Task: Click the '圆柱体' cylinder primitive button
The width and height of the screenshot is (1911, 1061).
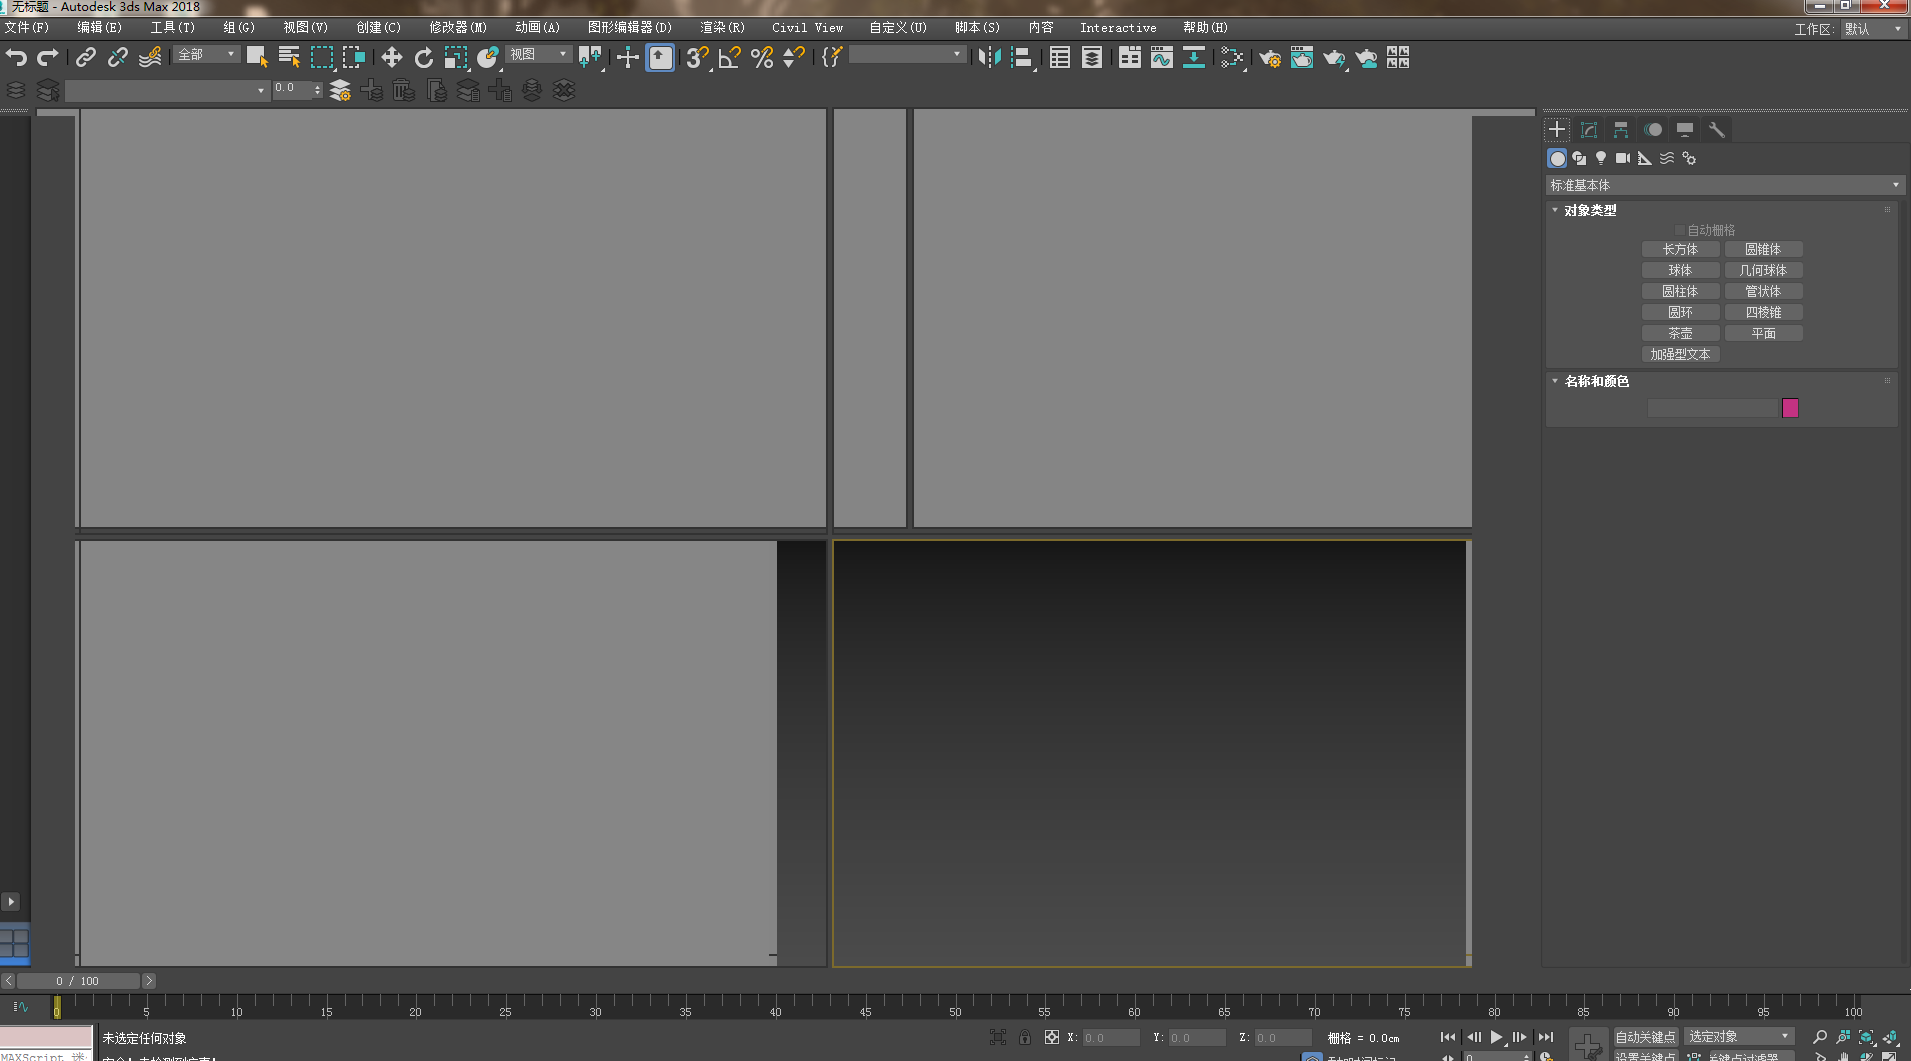Action: tap(1680, 291)
